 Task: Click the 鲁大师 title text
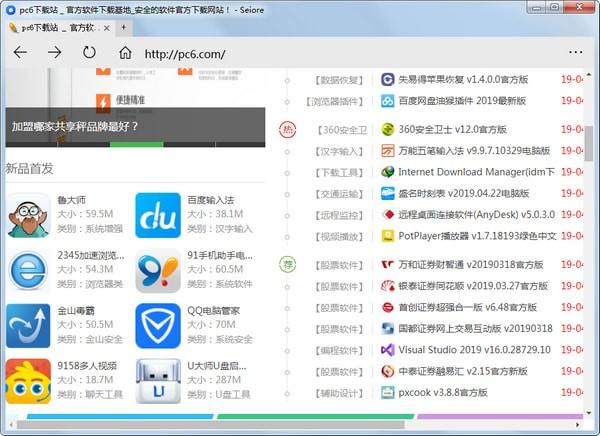pyautogui.click(x=72, y=200)
